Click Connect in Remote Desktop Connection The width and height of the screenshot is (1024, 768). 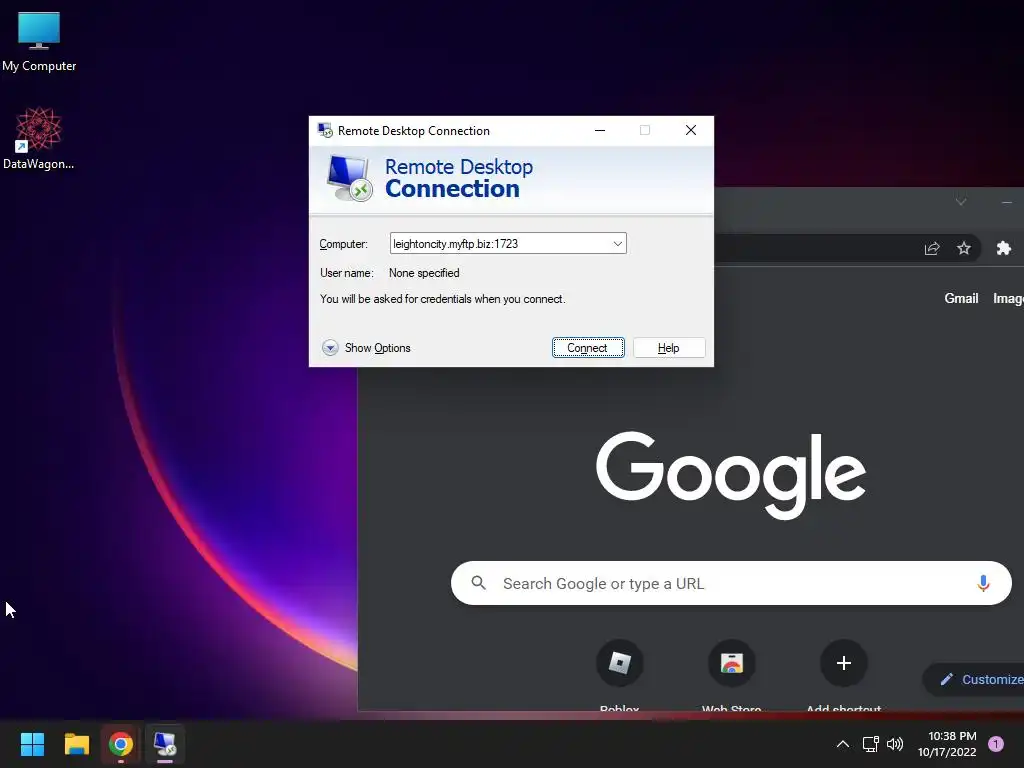(588, 347)
